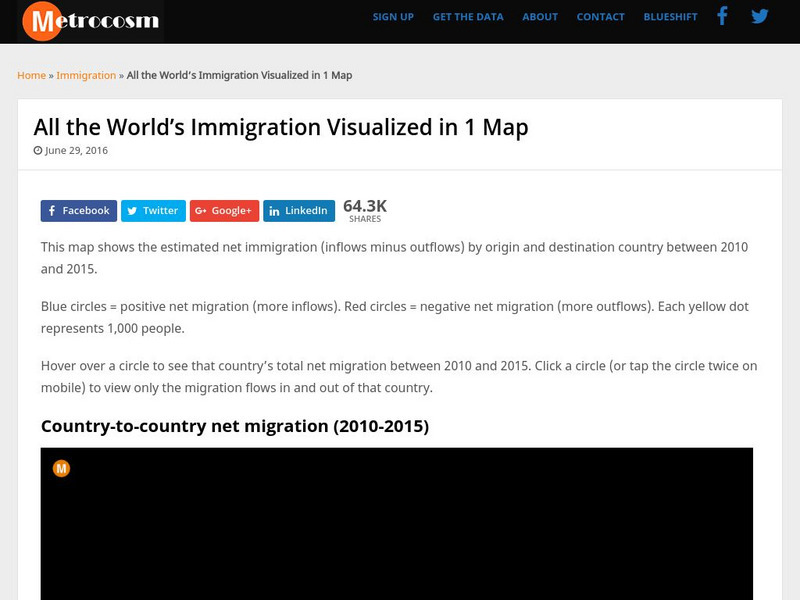Open GET THE DATA in the navigation

click(467, 17)
